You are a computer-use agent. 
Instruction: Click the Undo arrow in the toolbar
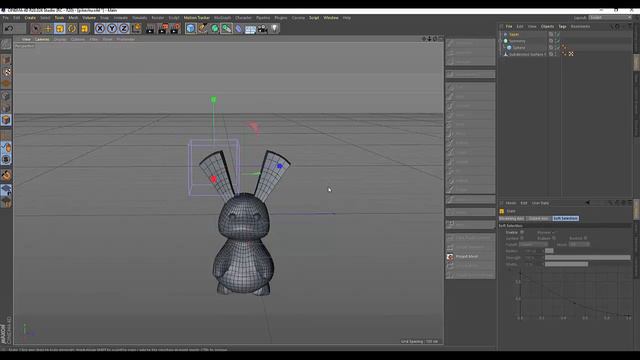[9, 29]
